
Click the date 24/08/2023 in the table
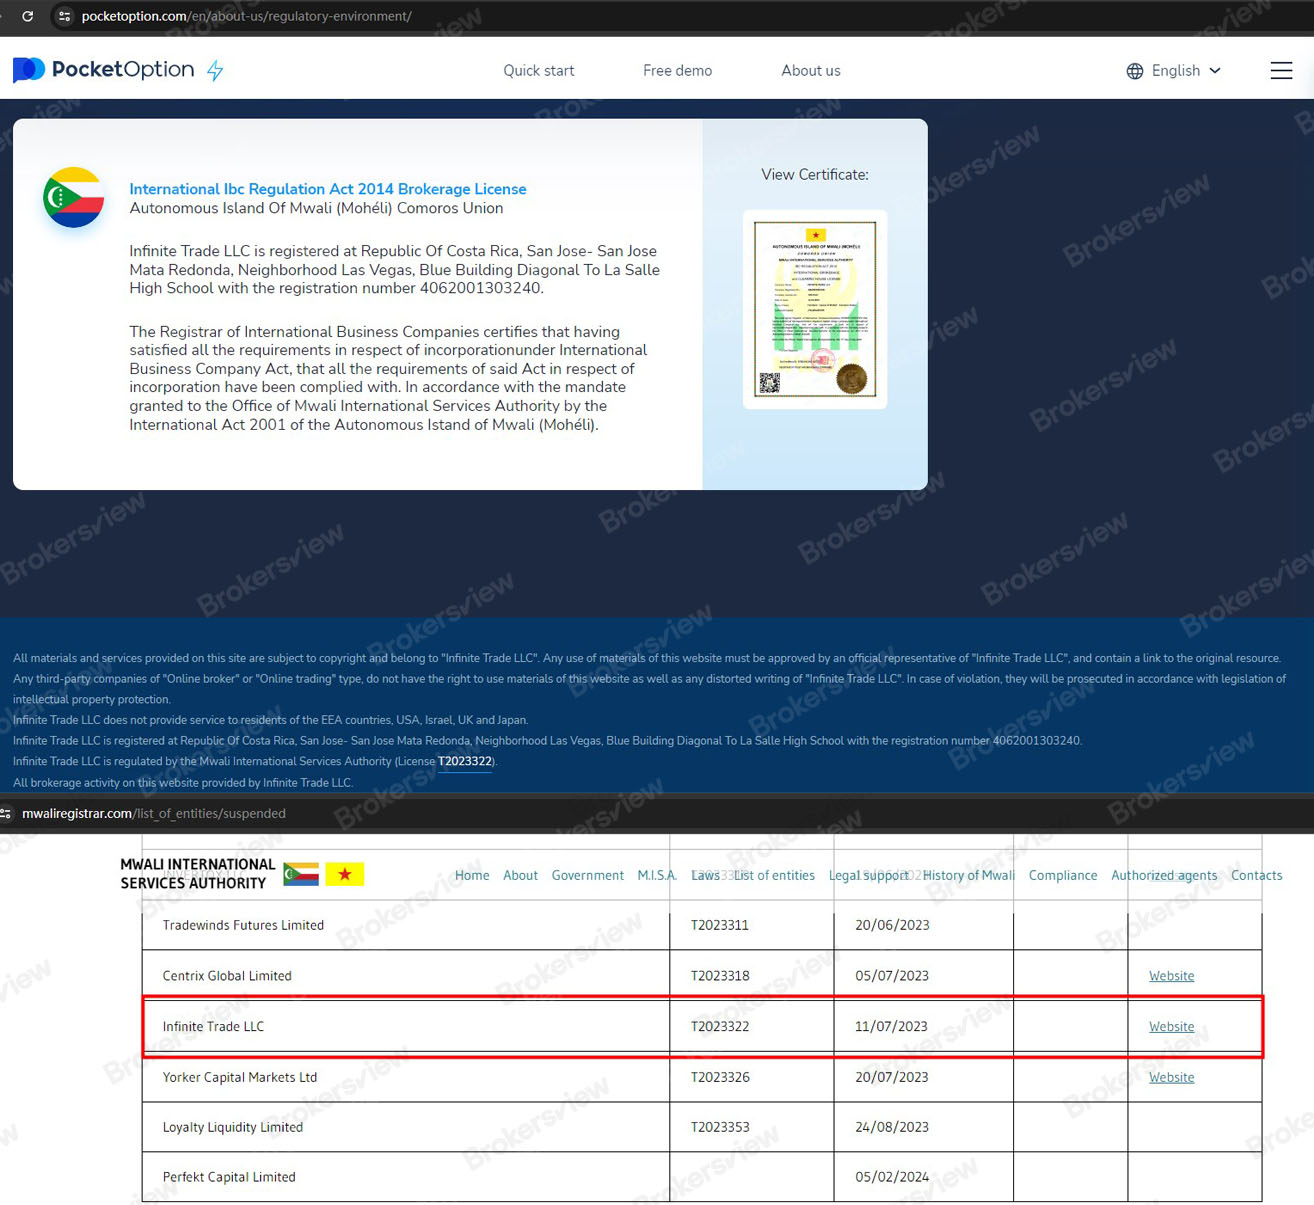(x=892, y=1127)
